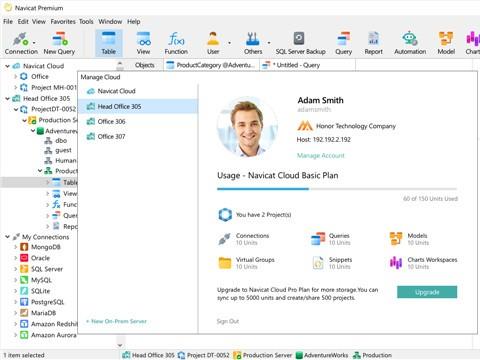Expand the MongoDB connection node
Viewport: 480px width, 360px height.
pyautogui.click(x=15, y=247)
